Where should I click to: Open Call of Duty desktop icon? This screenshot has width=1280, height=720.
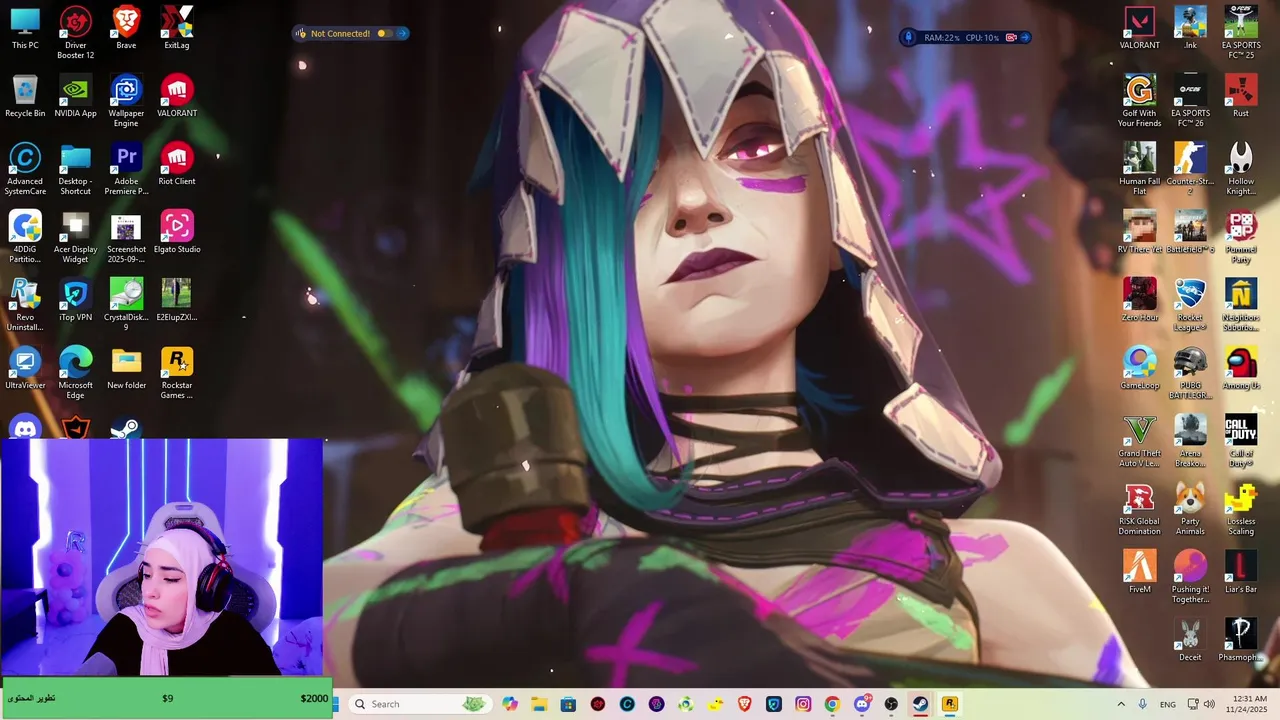tap(1241, 441)
